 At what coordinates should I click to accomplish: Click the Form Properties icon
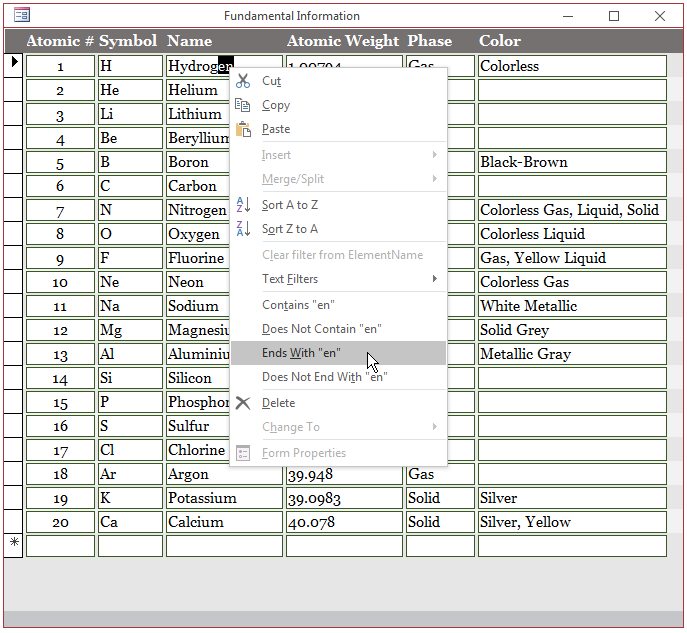tap(243, 453)
